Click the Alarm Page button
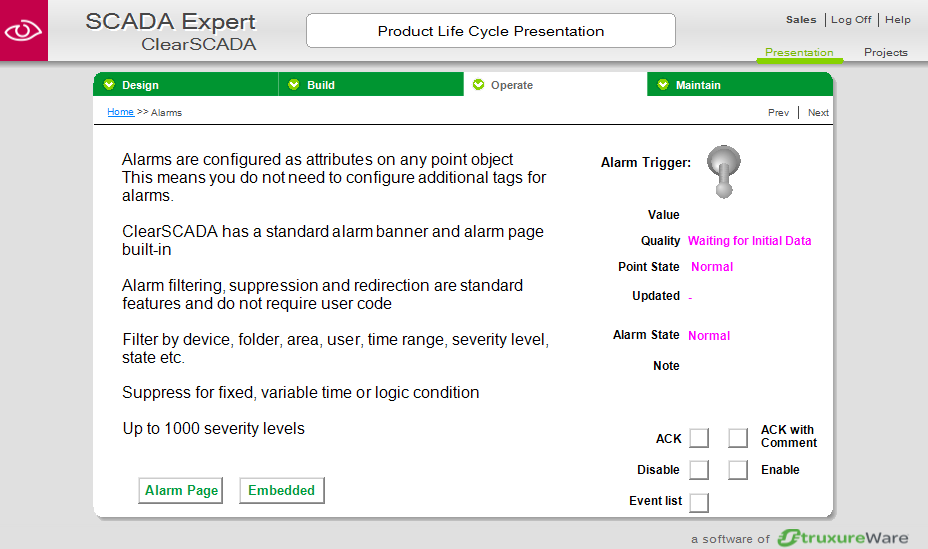This screenshot has height=549, width=928. (181, 490)
